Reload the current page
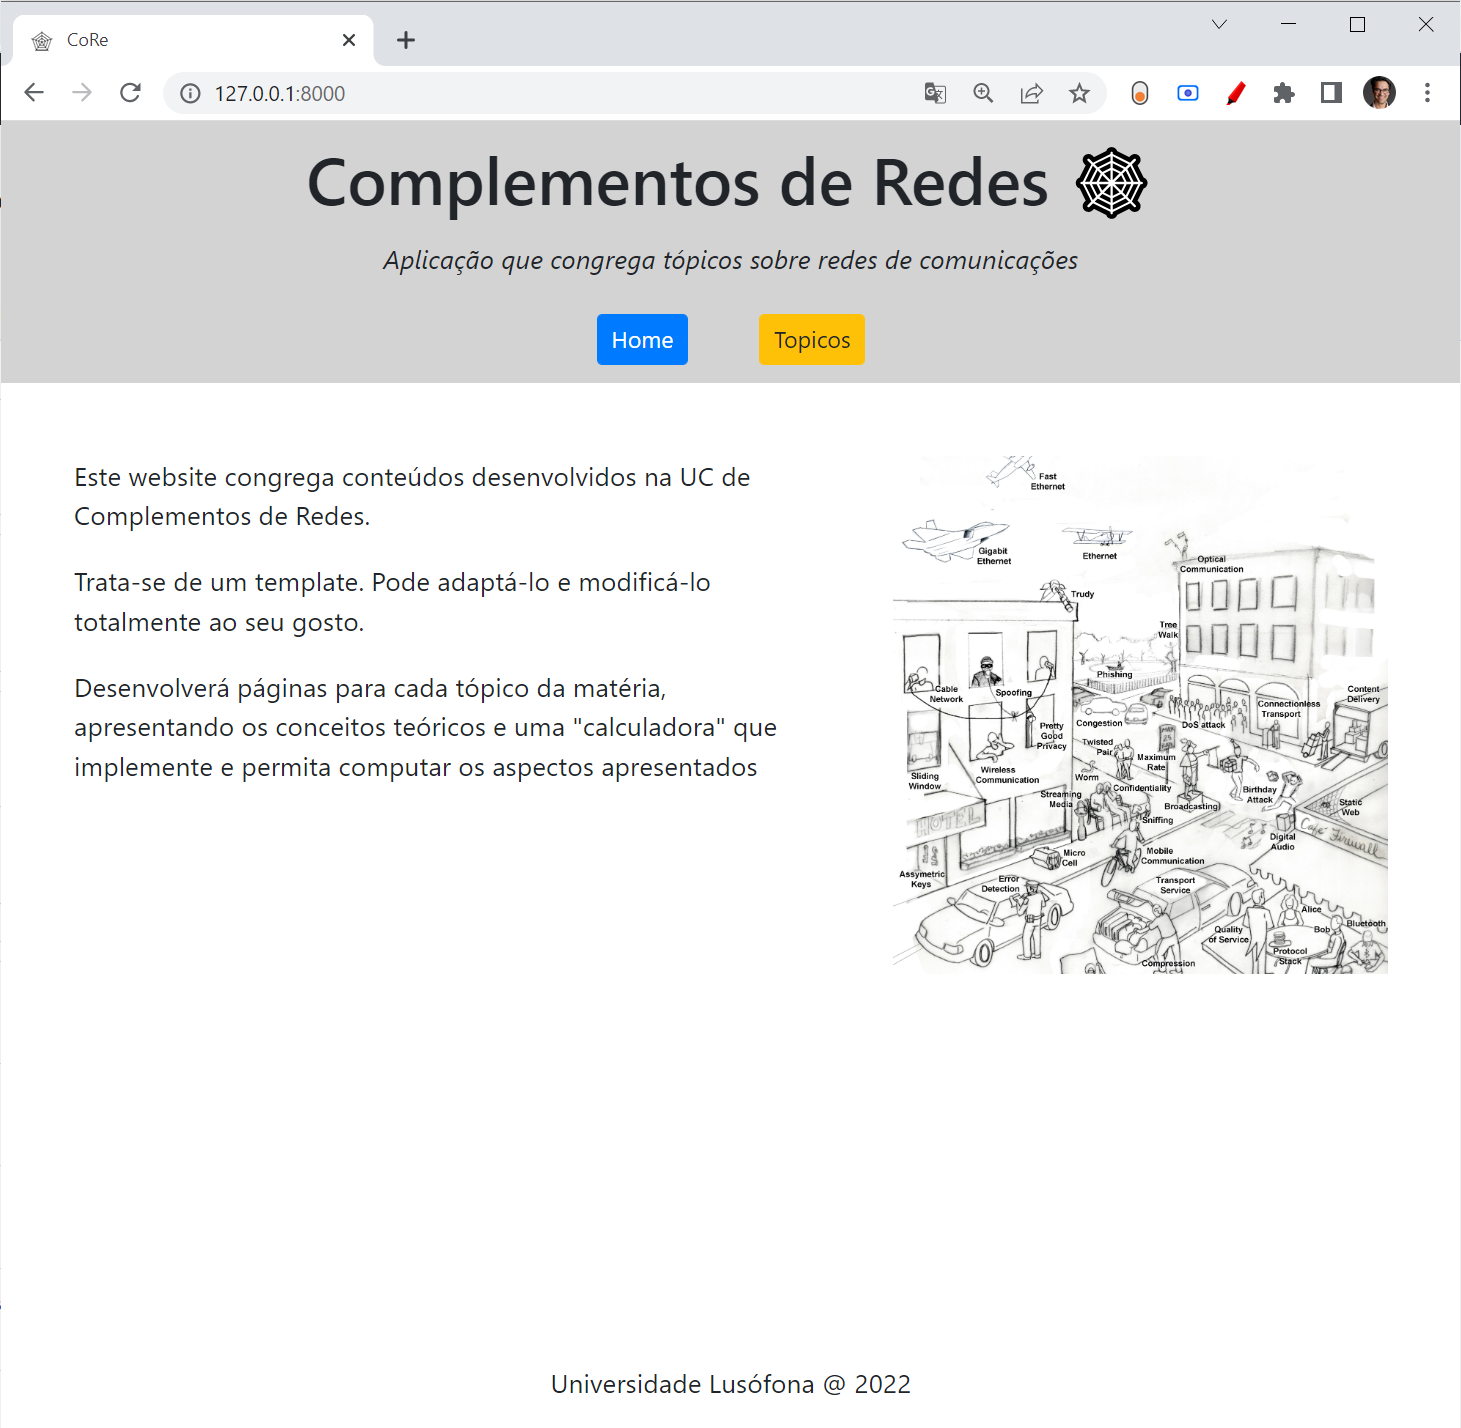Image resolution: width=1461 pixels, height=1428 pixels. [x=131, y=93]
